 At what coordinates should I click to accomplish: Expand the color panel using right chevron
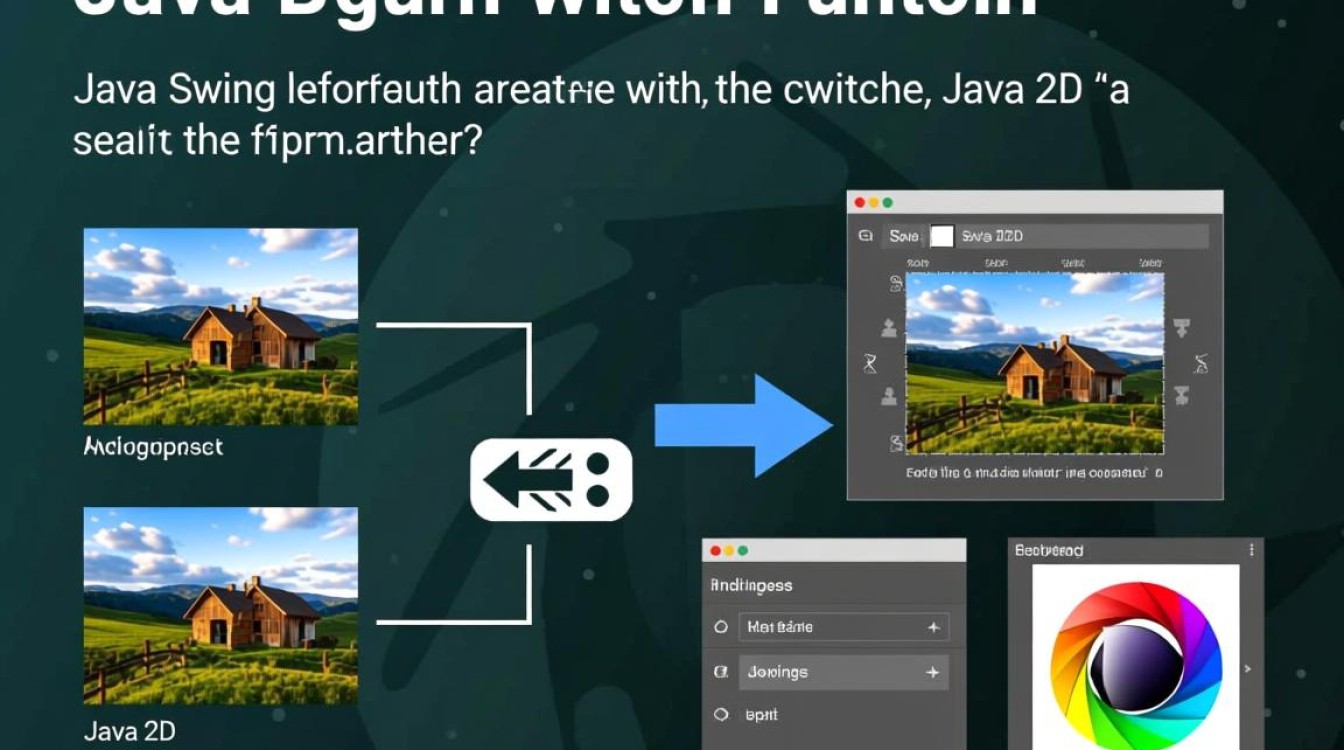point(1247,668)
